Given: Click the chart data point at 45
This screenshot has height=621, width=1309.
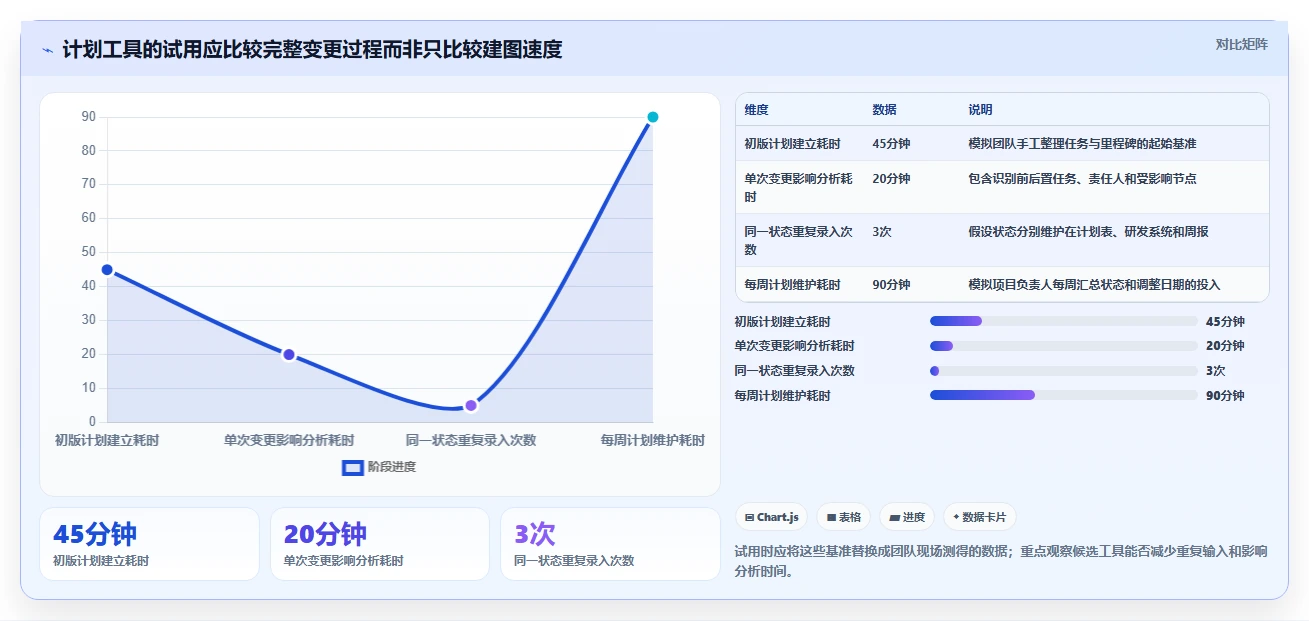Looking at the screenshot, I should coord(107,270).
